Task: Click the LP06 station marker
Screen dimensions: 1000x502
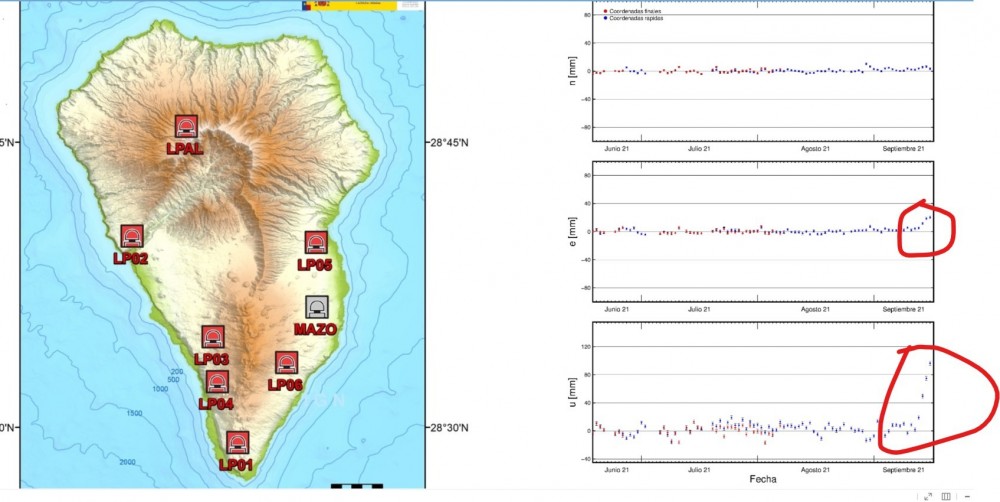Action: coord(287,363)
